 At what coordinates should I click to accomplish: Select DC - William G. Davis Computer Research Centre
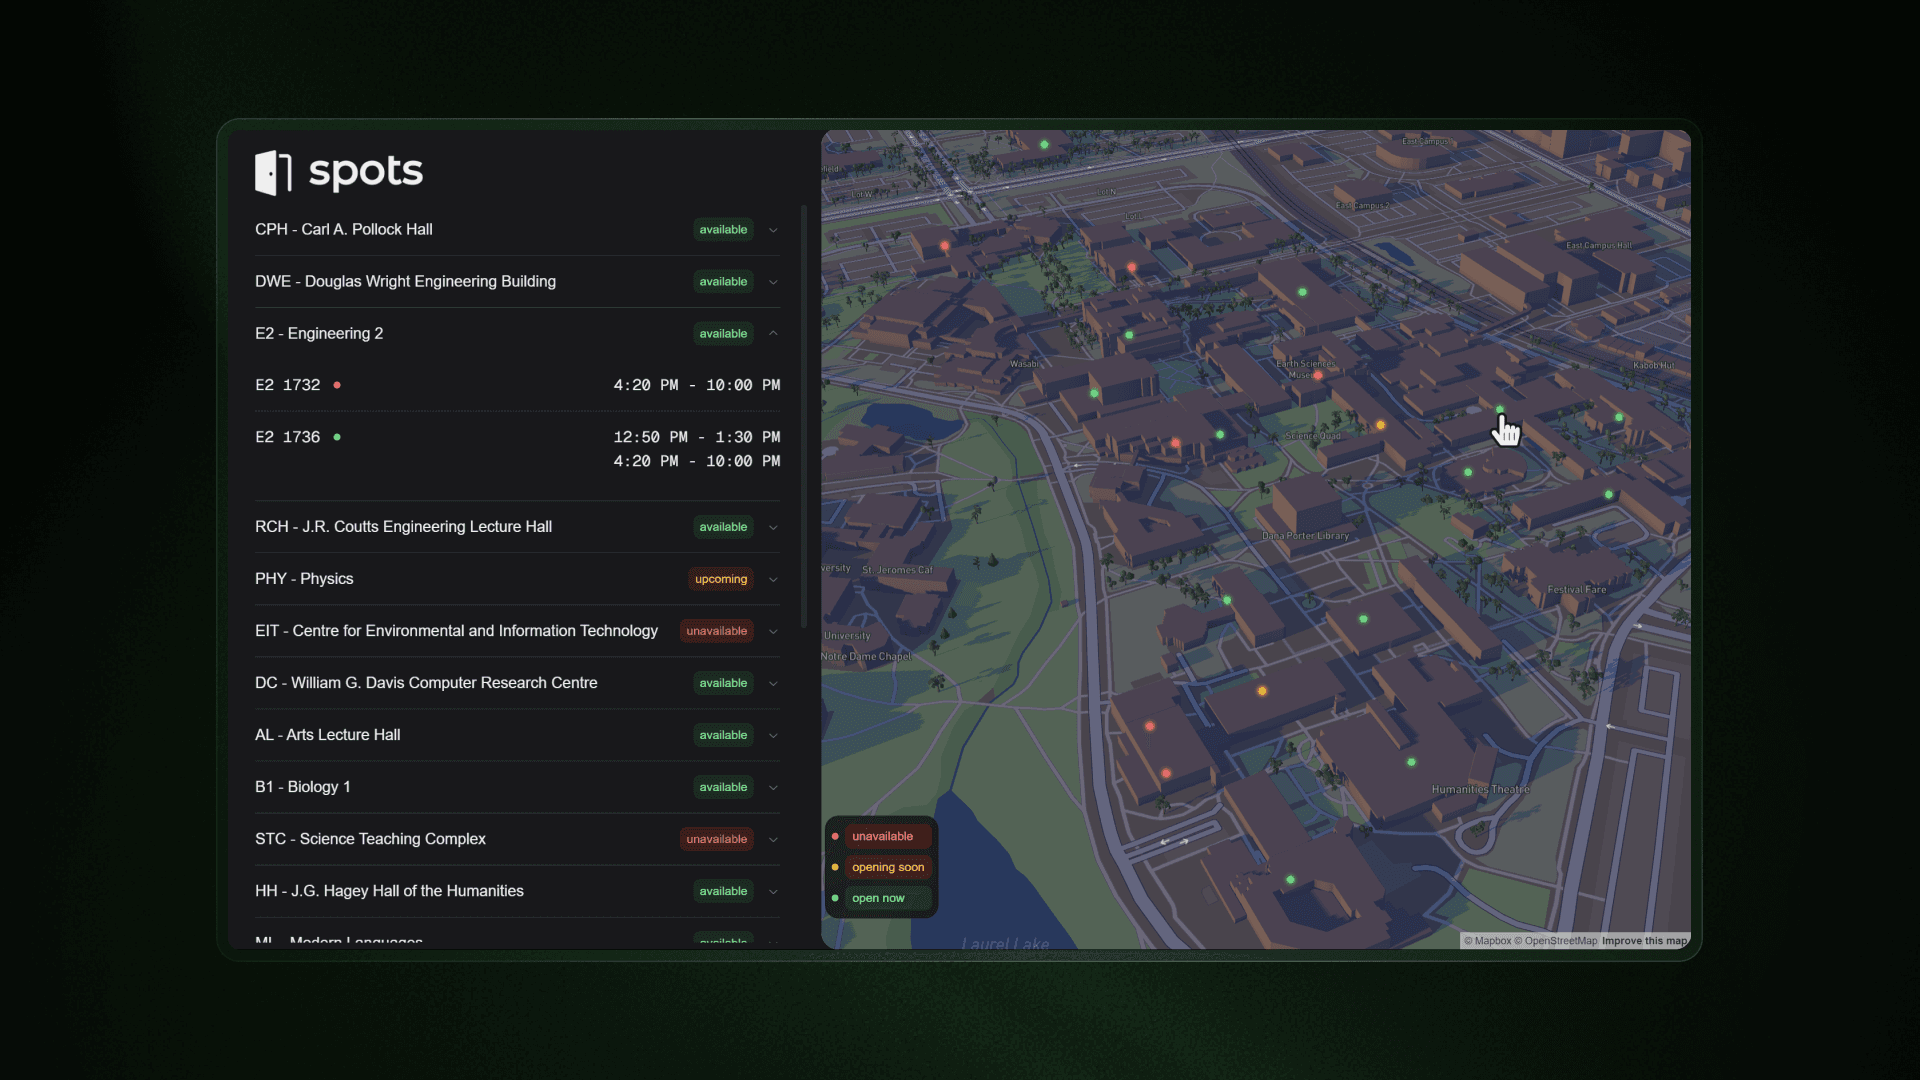point(426,683)
